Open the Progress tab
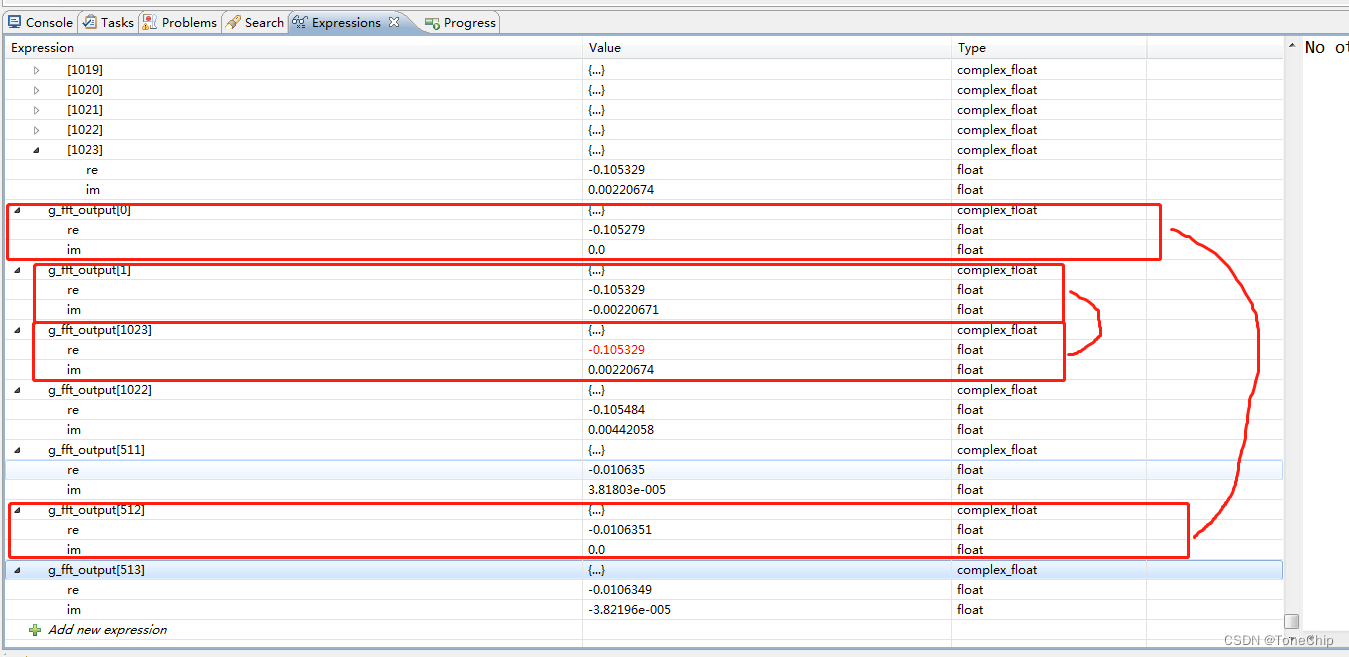Screen dimensions: 1349x657 460,22
